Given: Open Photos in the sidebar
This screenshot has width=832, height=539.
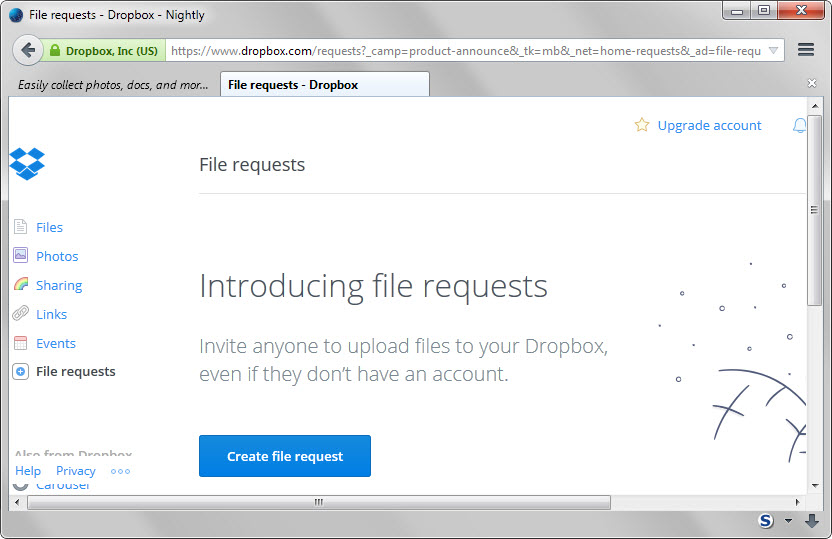Looking at the screenshot, I should tap(57, 256).
